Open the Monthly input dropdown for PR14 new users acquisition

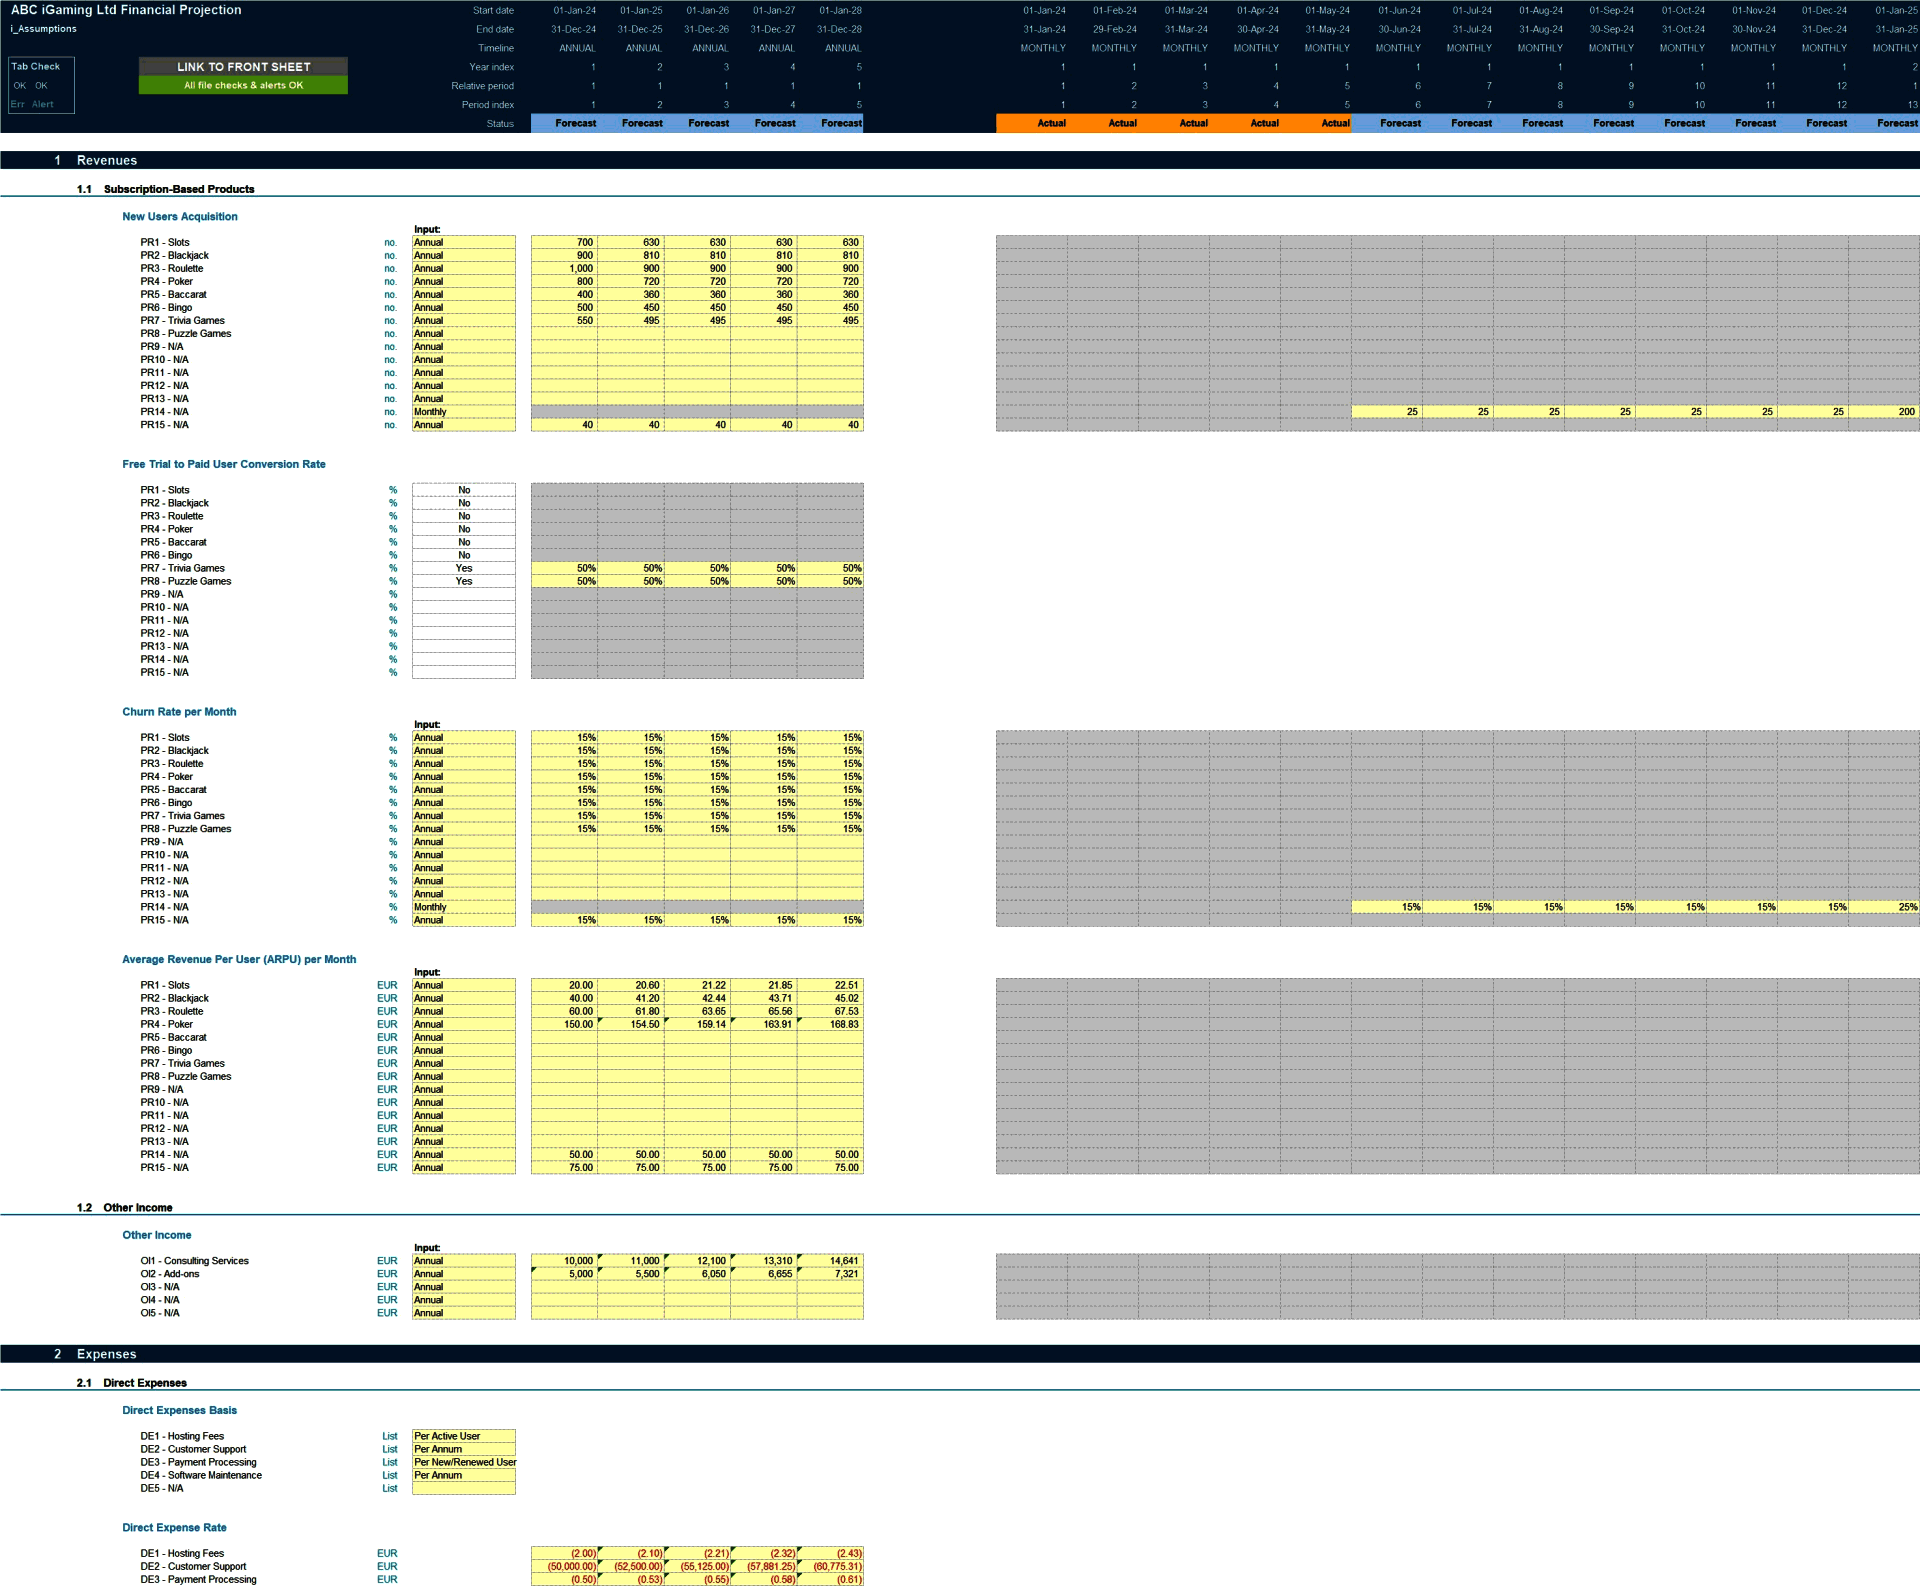pyautogui.click(x=464, y=412)
